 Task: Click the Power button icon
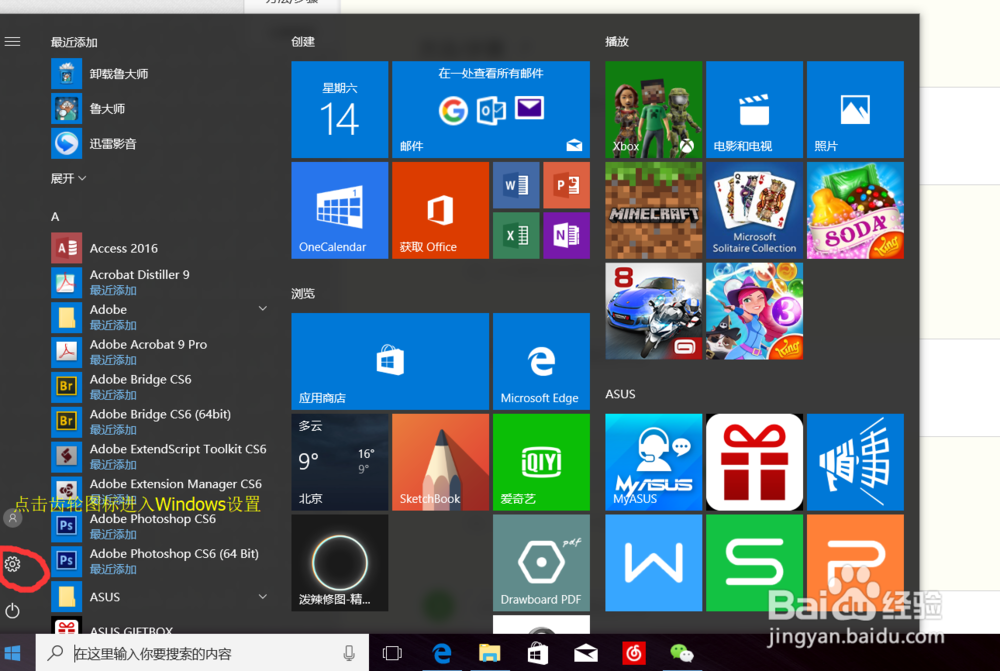click(12, 611)
